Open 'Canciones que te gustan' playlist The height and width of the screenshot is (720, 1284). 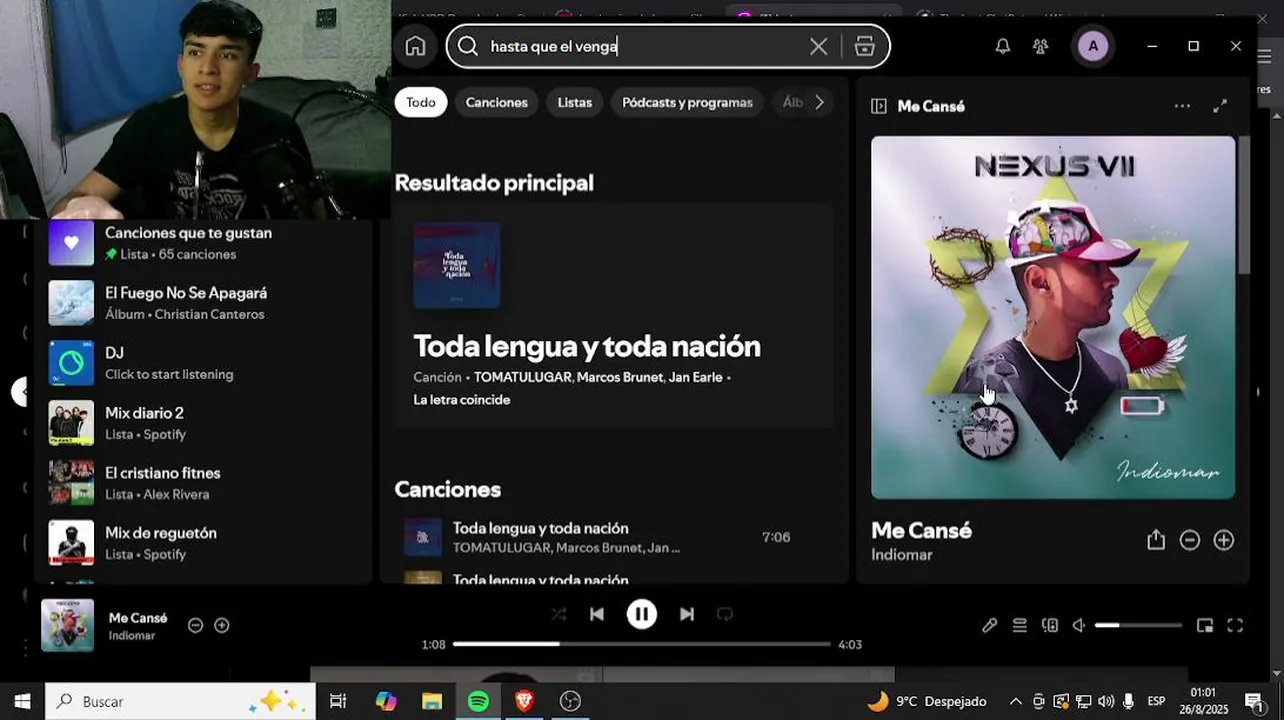[x=205, y=243]
